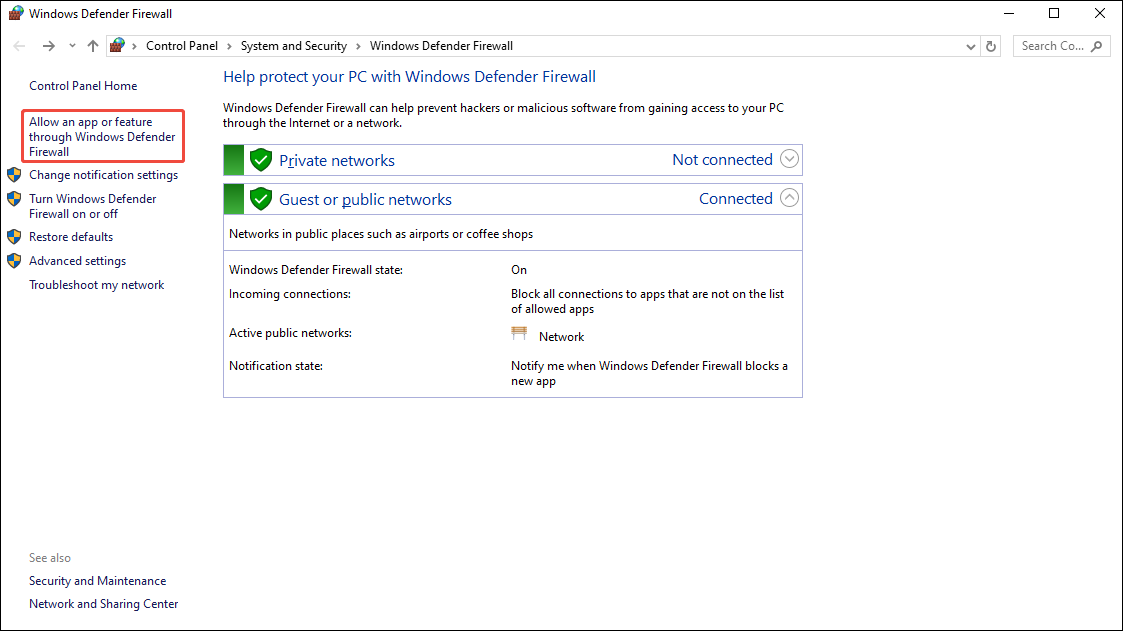This screenshot has height=631, width=1123.
Task: Click the green shield icon for Guest or public networks
Action: point(261,198)
